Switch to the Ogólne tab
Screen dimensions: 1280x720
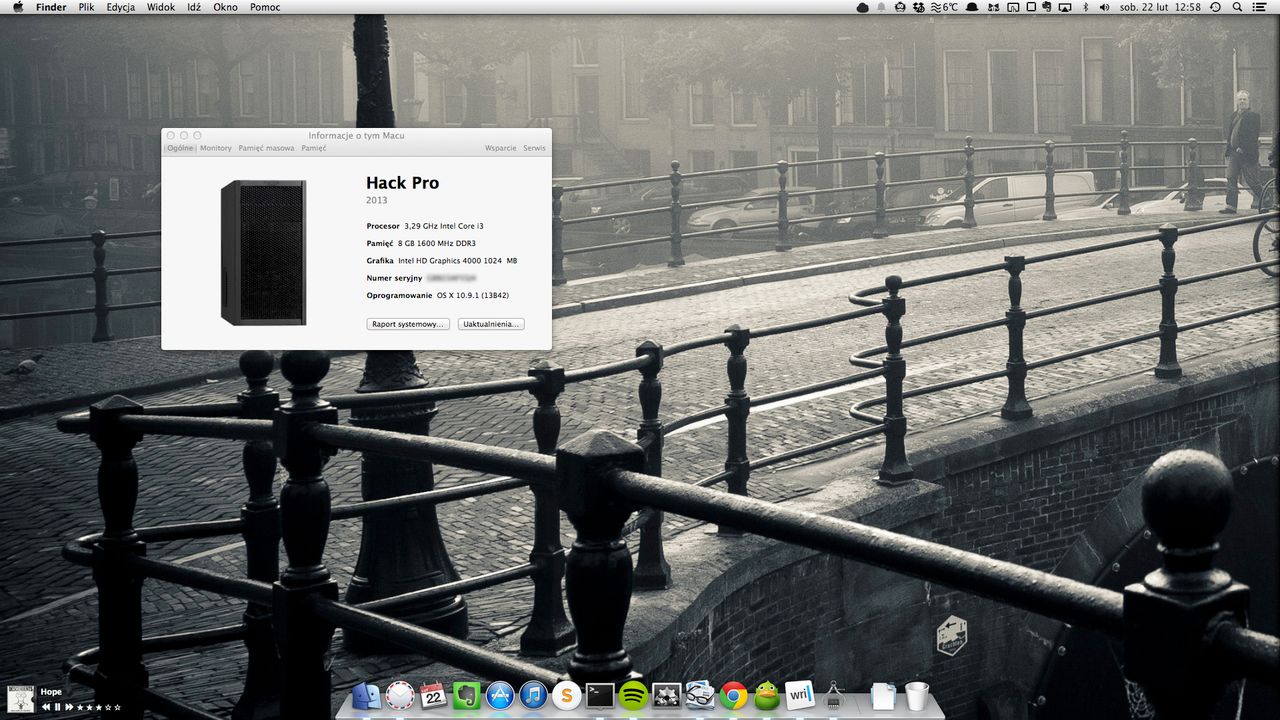pos(181,148)
